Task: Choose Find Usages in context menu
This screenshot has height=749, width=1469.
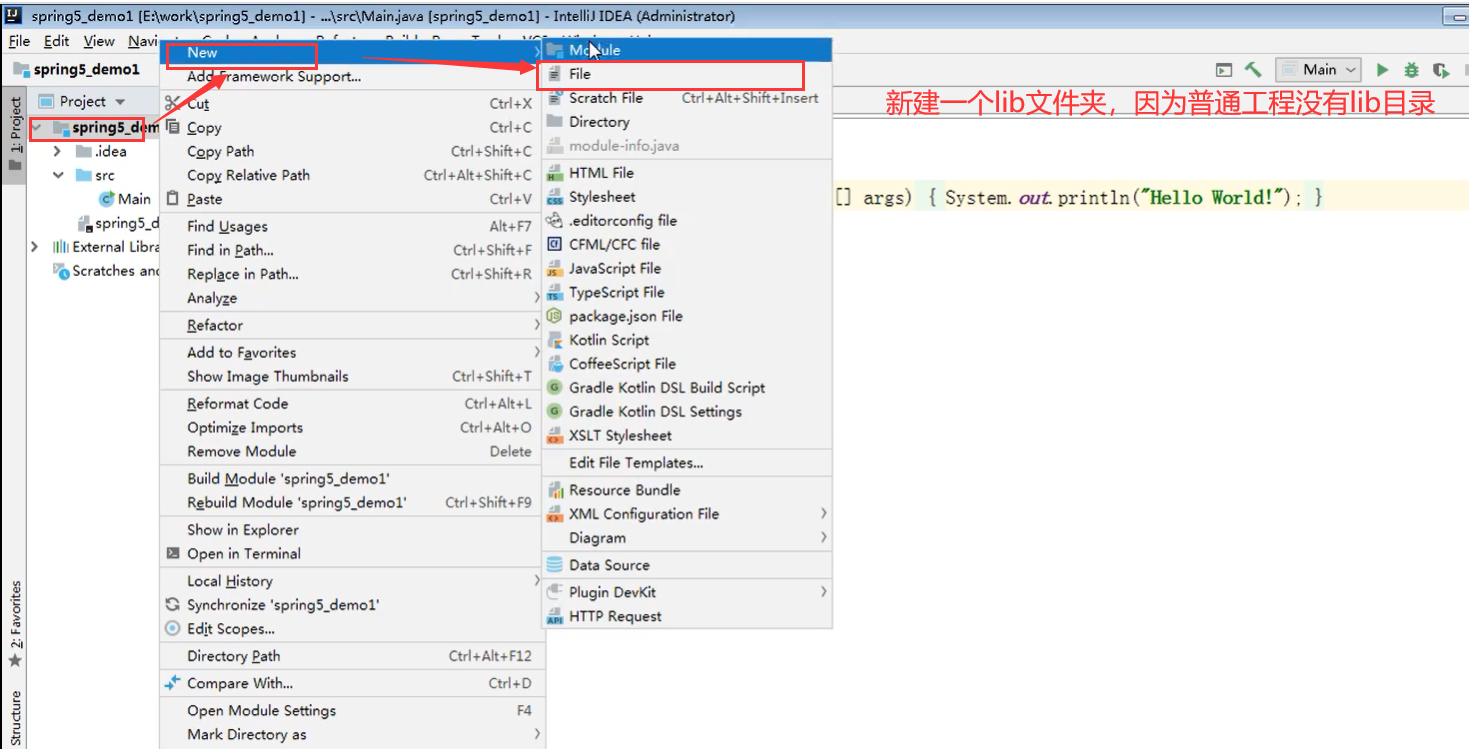Action: [x=351, y=226]
